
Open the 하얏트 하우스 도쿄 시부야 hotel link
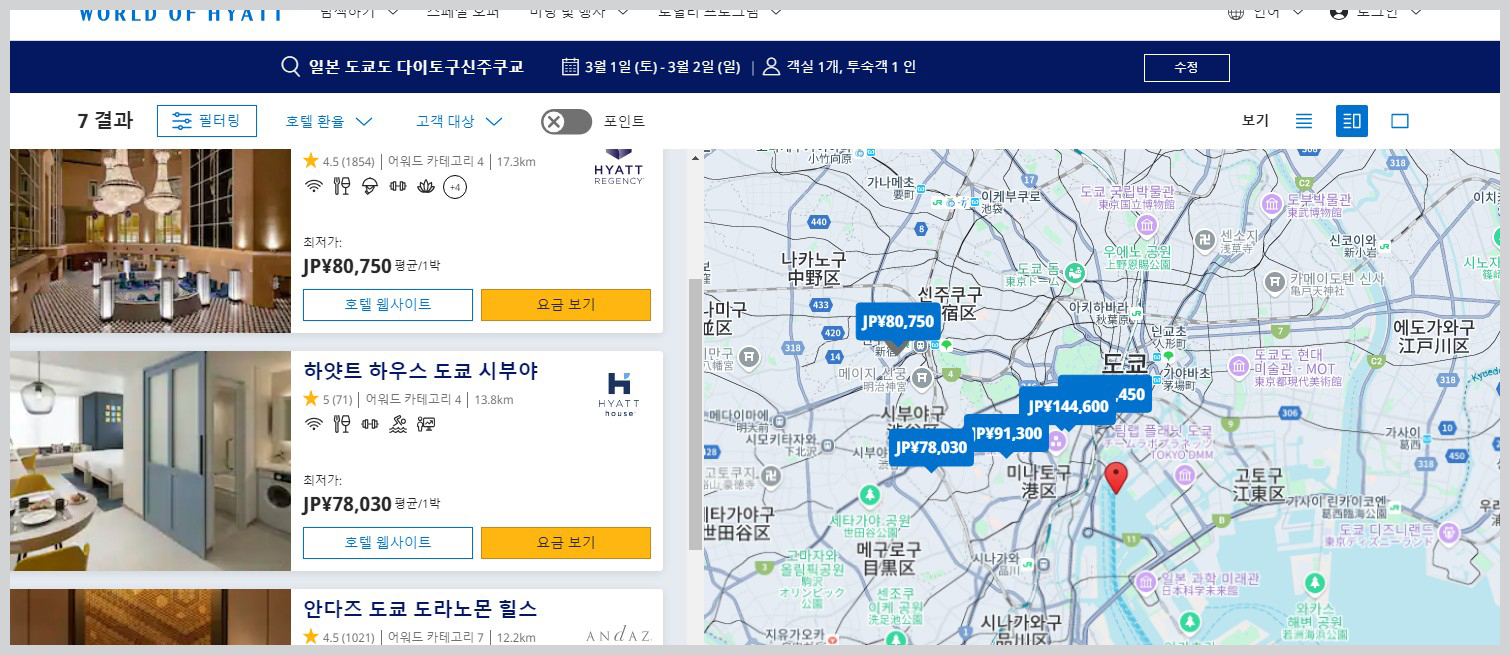[421, 371]
